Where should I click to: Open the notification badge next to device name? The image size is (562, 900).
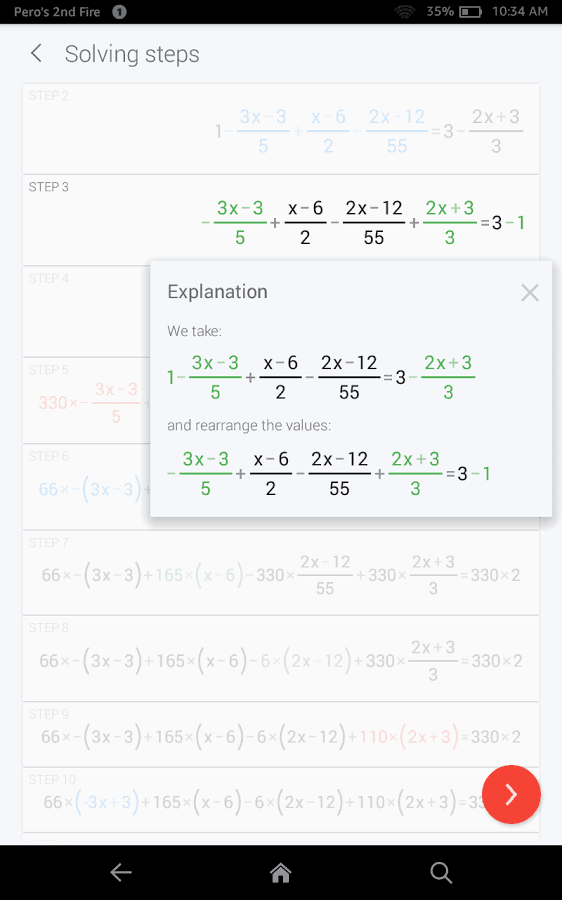(x=119, y=11)
